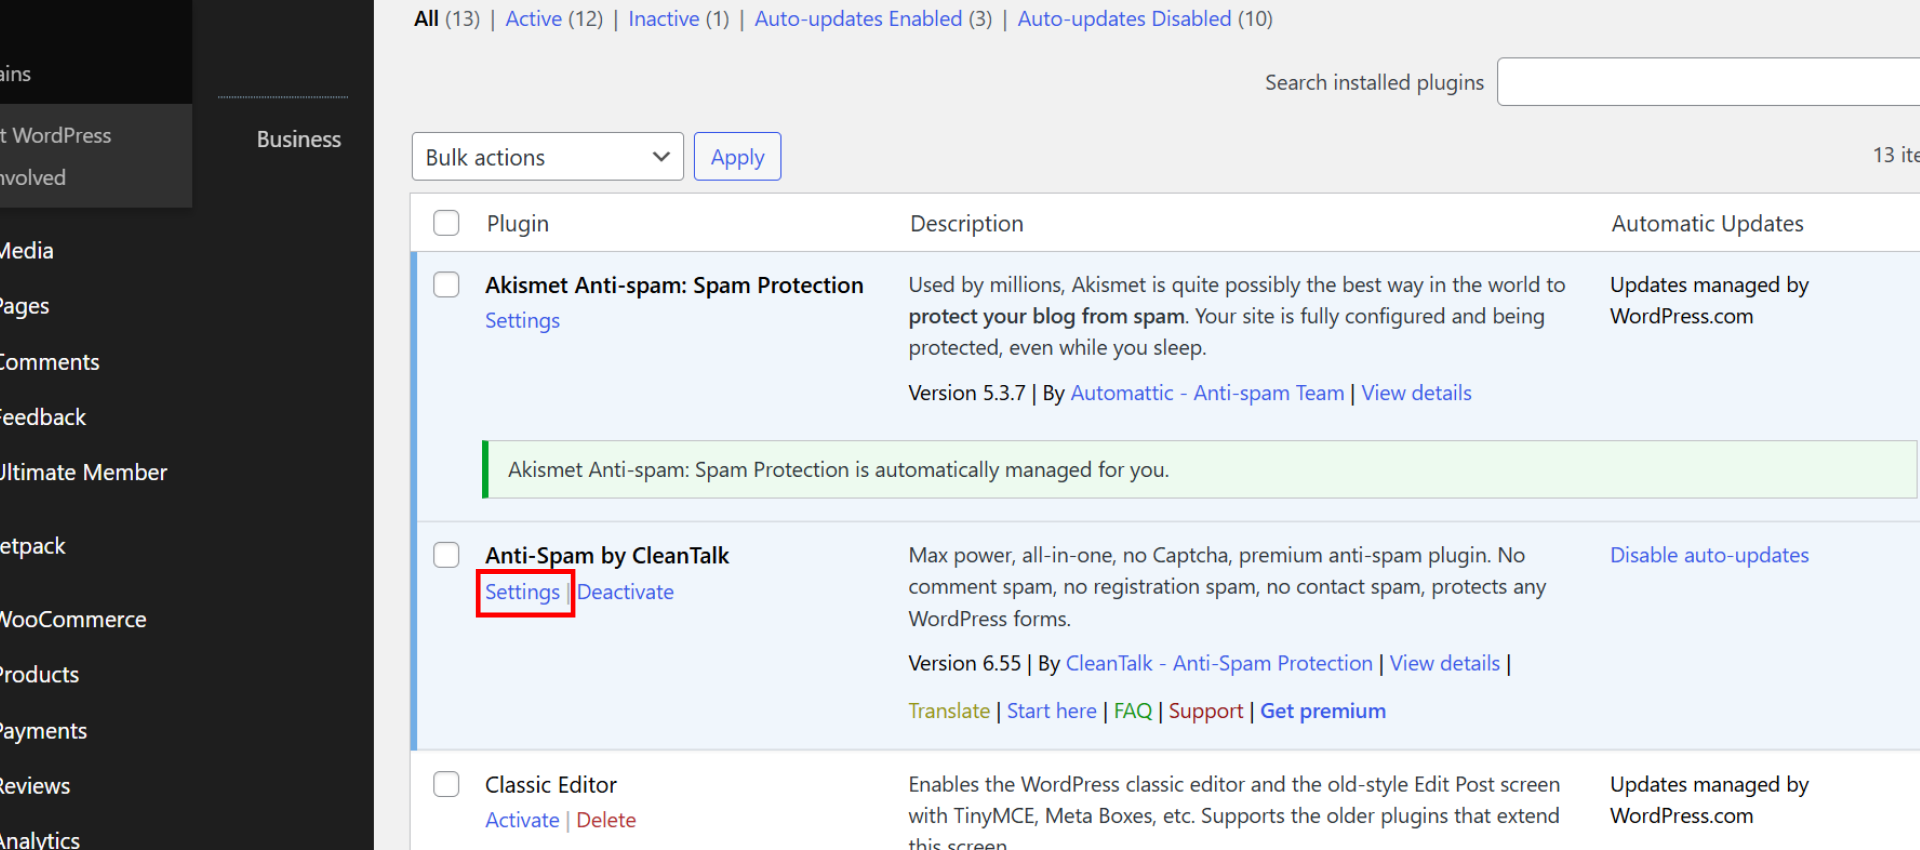The height and width of the screenshot is (850, 1920).
Task: Check the Anti-Spam by CleanTalk checkbox
Action: (x=446, y=555)
